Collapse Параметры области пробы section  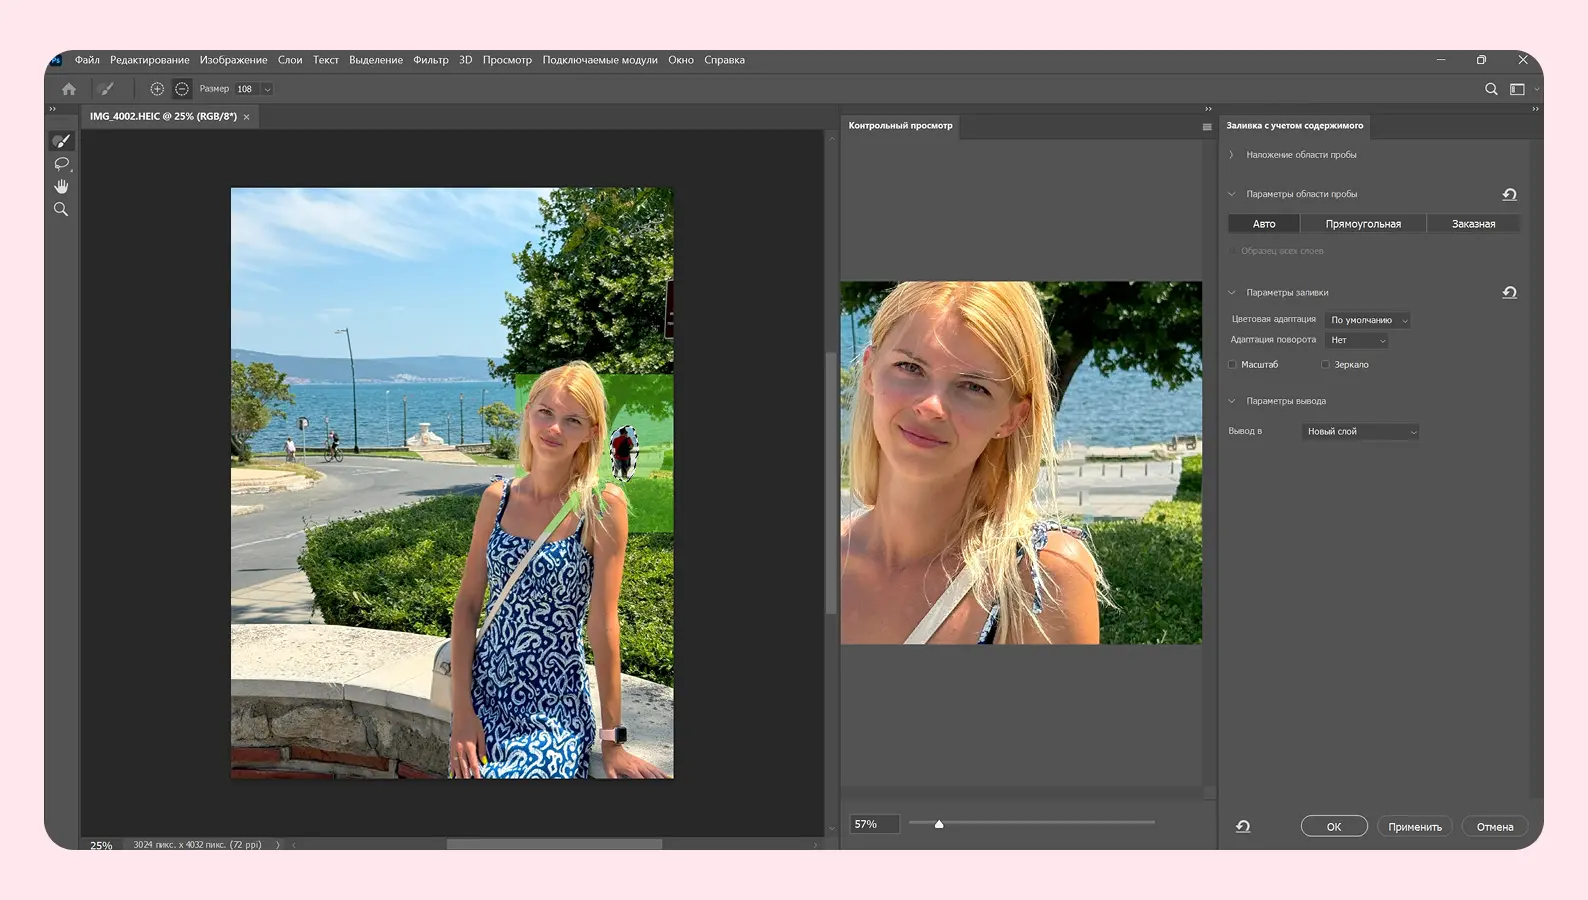coord(1232,194)
